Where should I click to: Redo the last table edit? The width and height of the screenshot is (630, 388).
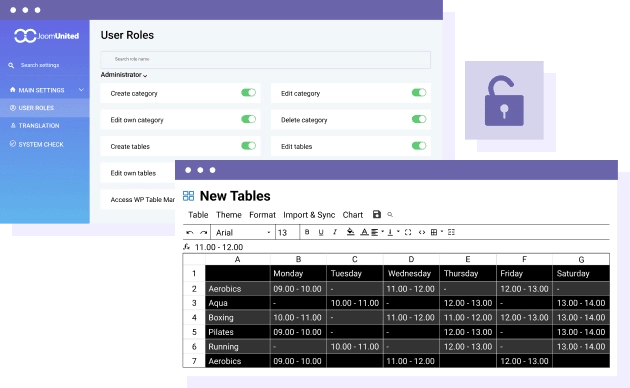click(204, 232)
